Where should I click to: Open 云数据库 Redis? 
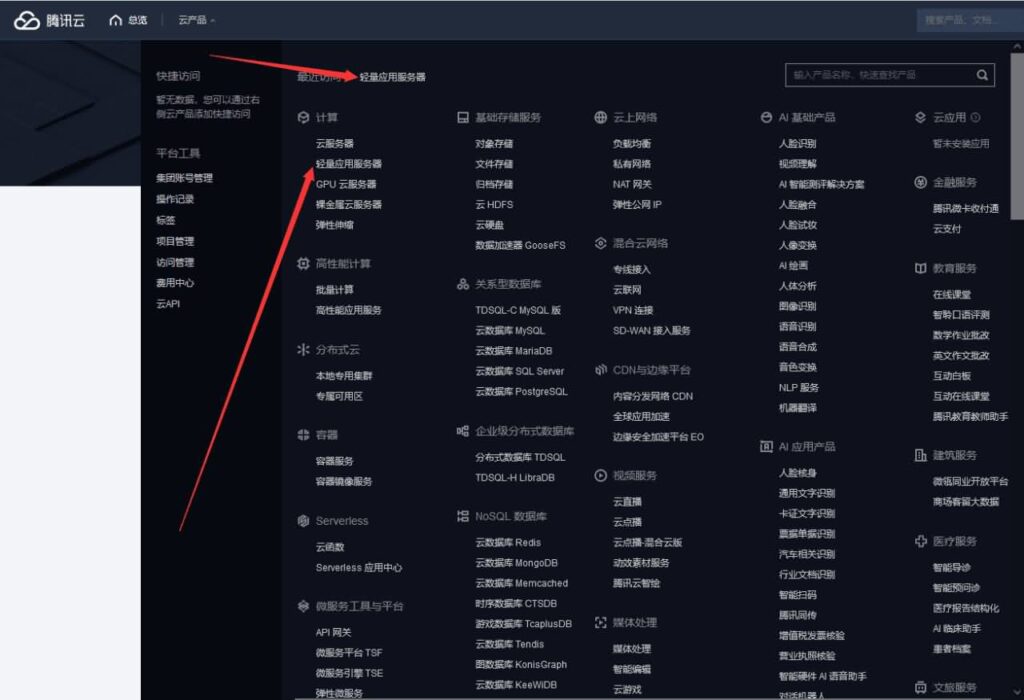[508, 543]
